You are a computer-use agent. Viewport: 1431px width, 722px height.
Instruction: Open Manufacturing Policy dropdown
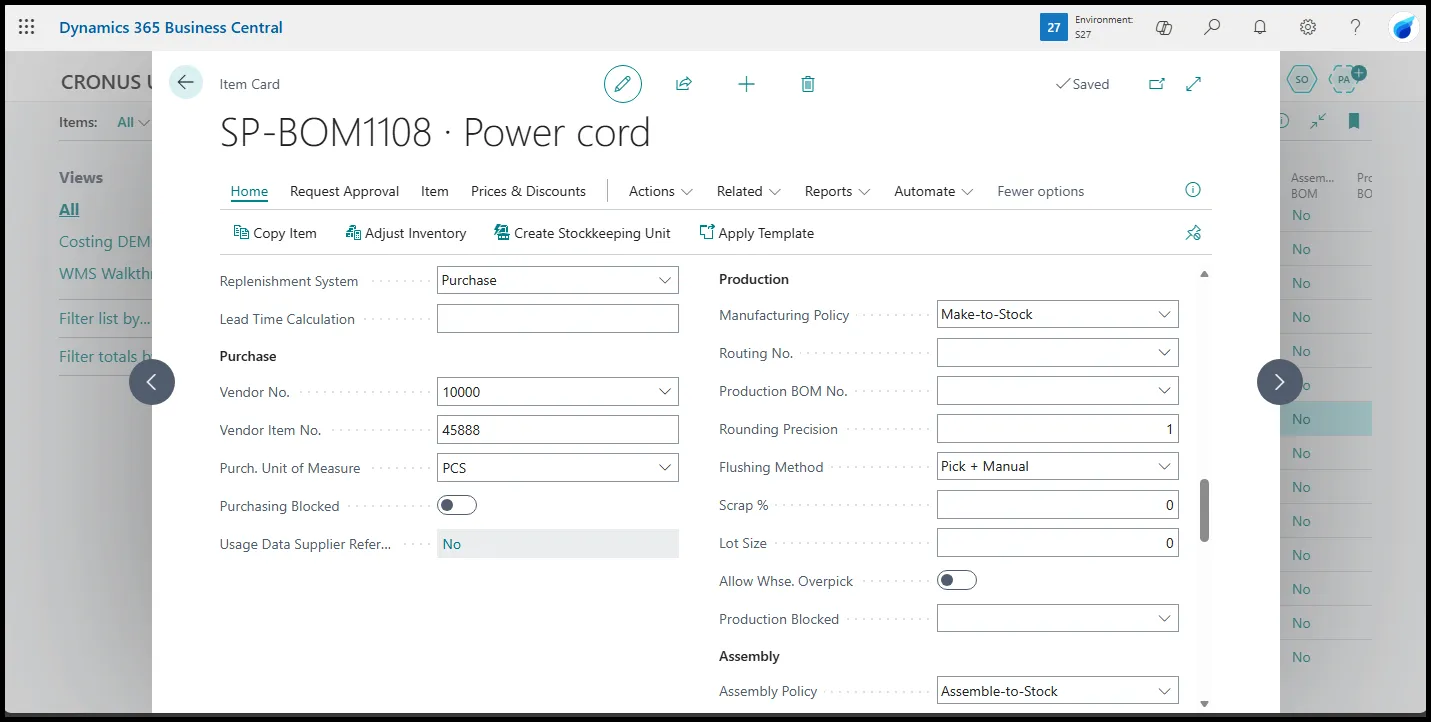(1164, 314)
